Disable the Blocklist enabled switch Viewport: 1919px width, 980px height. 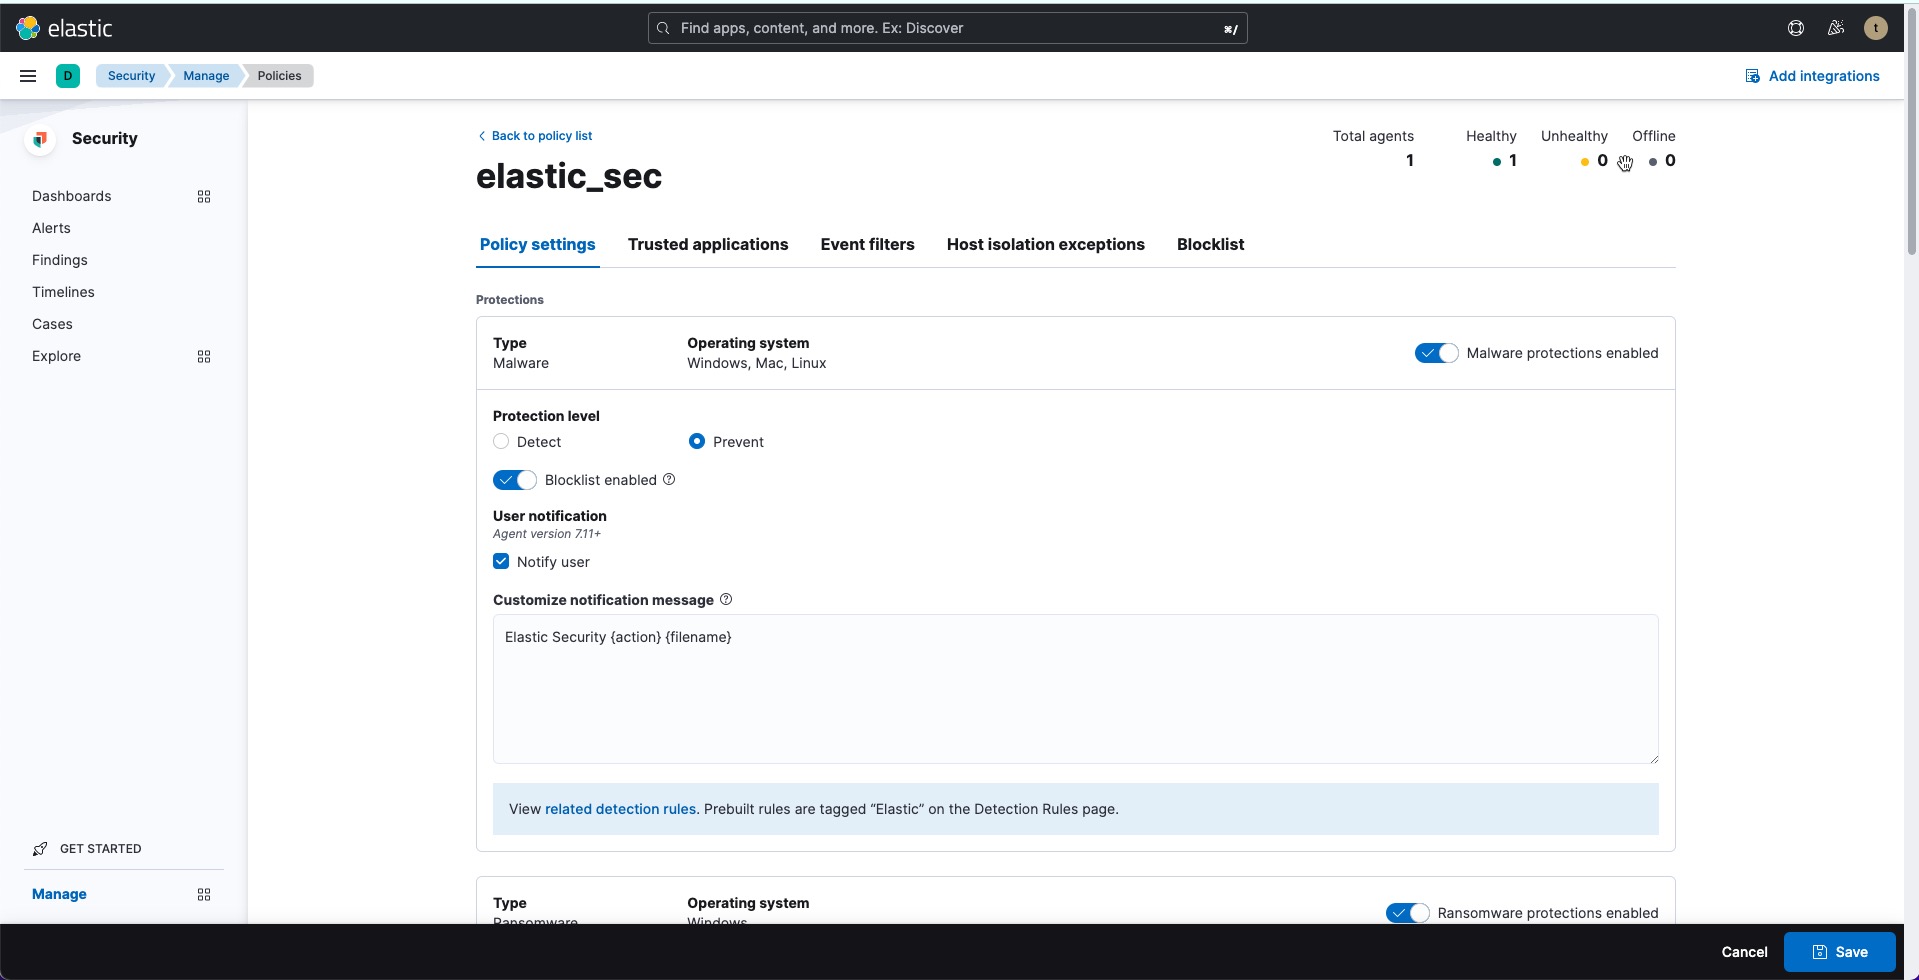(x=514, y=480)
